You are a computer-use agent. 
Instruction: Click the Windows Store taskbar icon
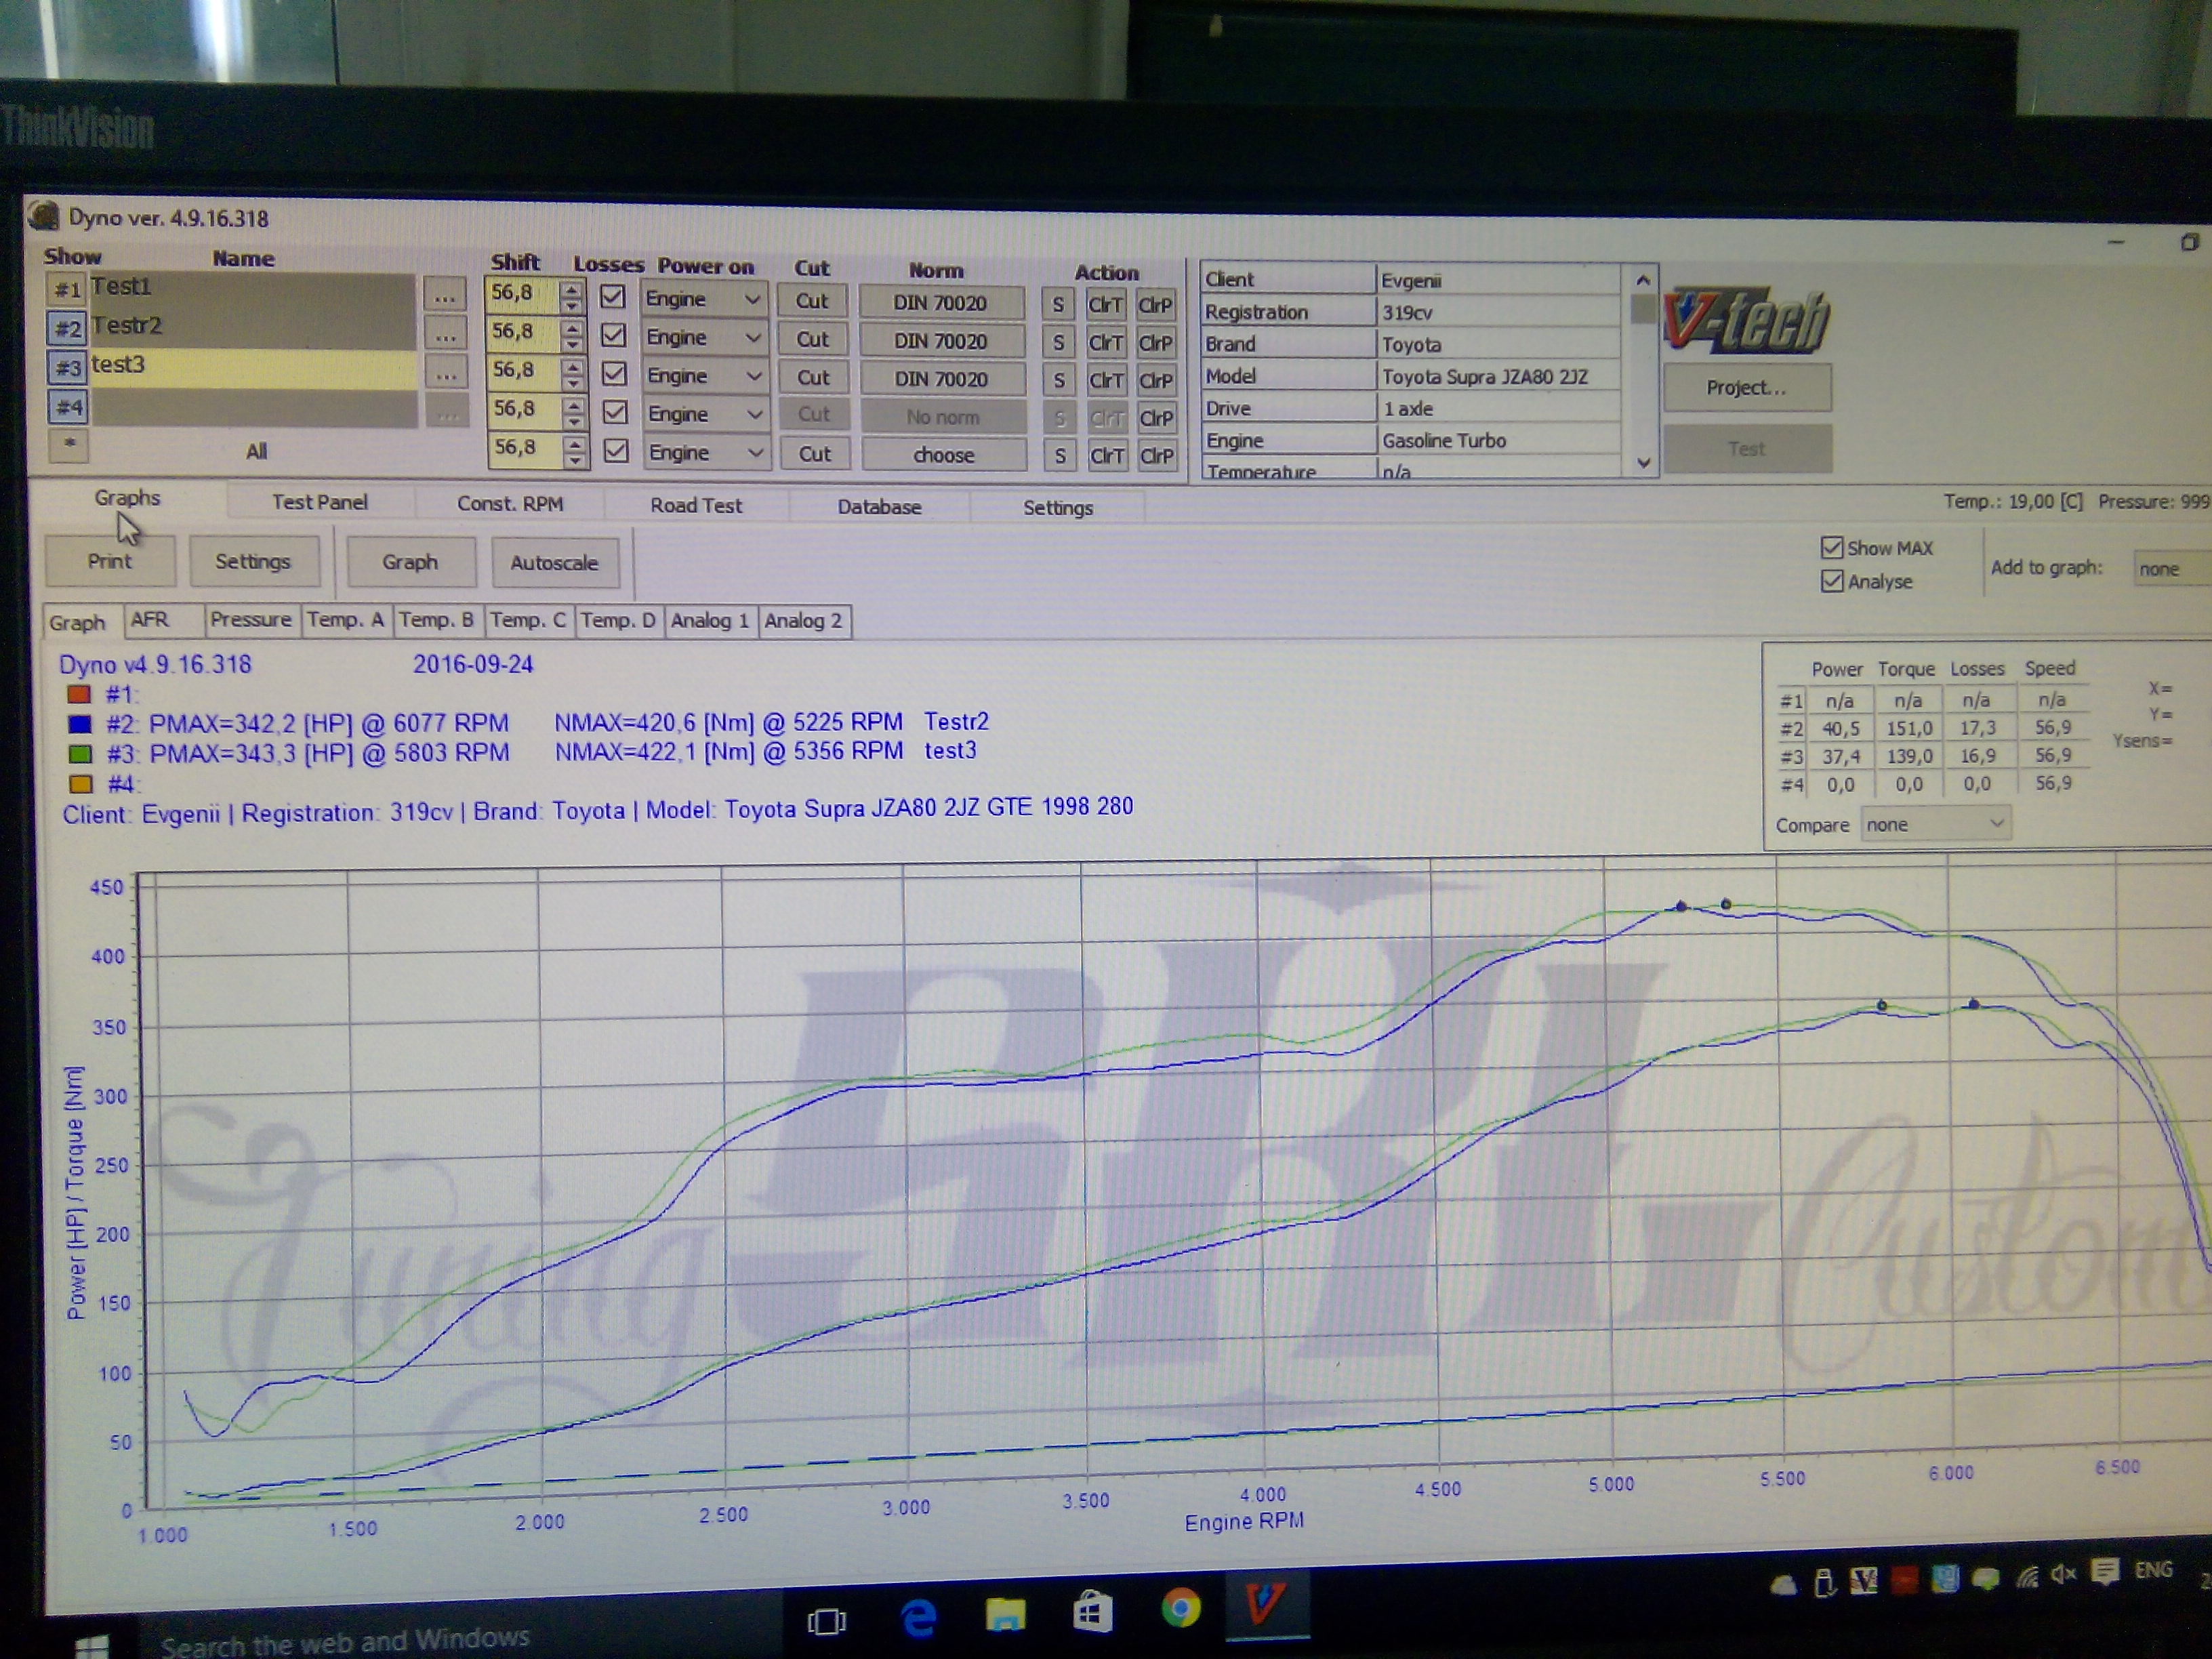coord(1092,1611)
